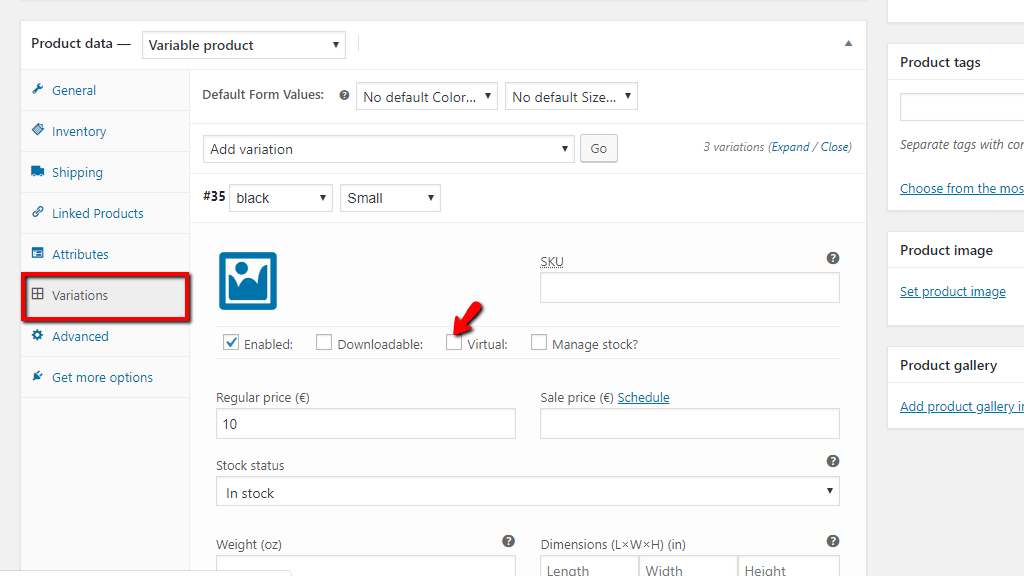
Task: Click the Width dimension field
Action: [688, 566]
